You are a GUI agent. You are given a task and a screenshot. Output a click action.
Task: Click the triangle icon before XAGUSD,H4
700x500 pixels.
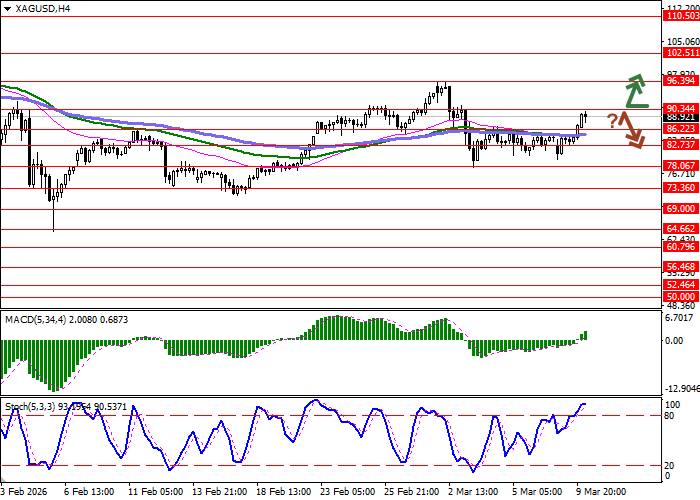coord(6,8)
